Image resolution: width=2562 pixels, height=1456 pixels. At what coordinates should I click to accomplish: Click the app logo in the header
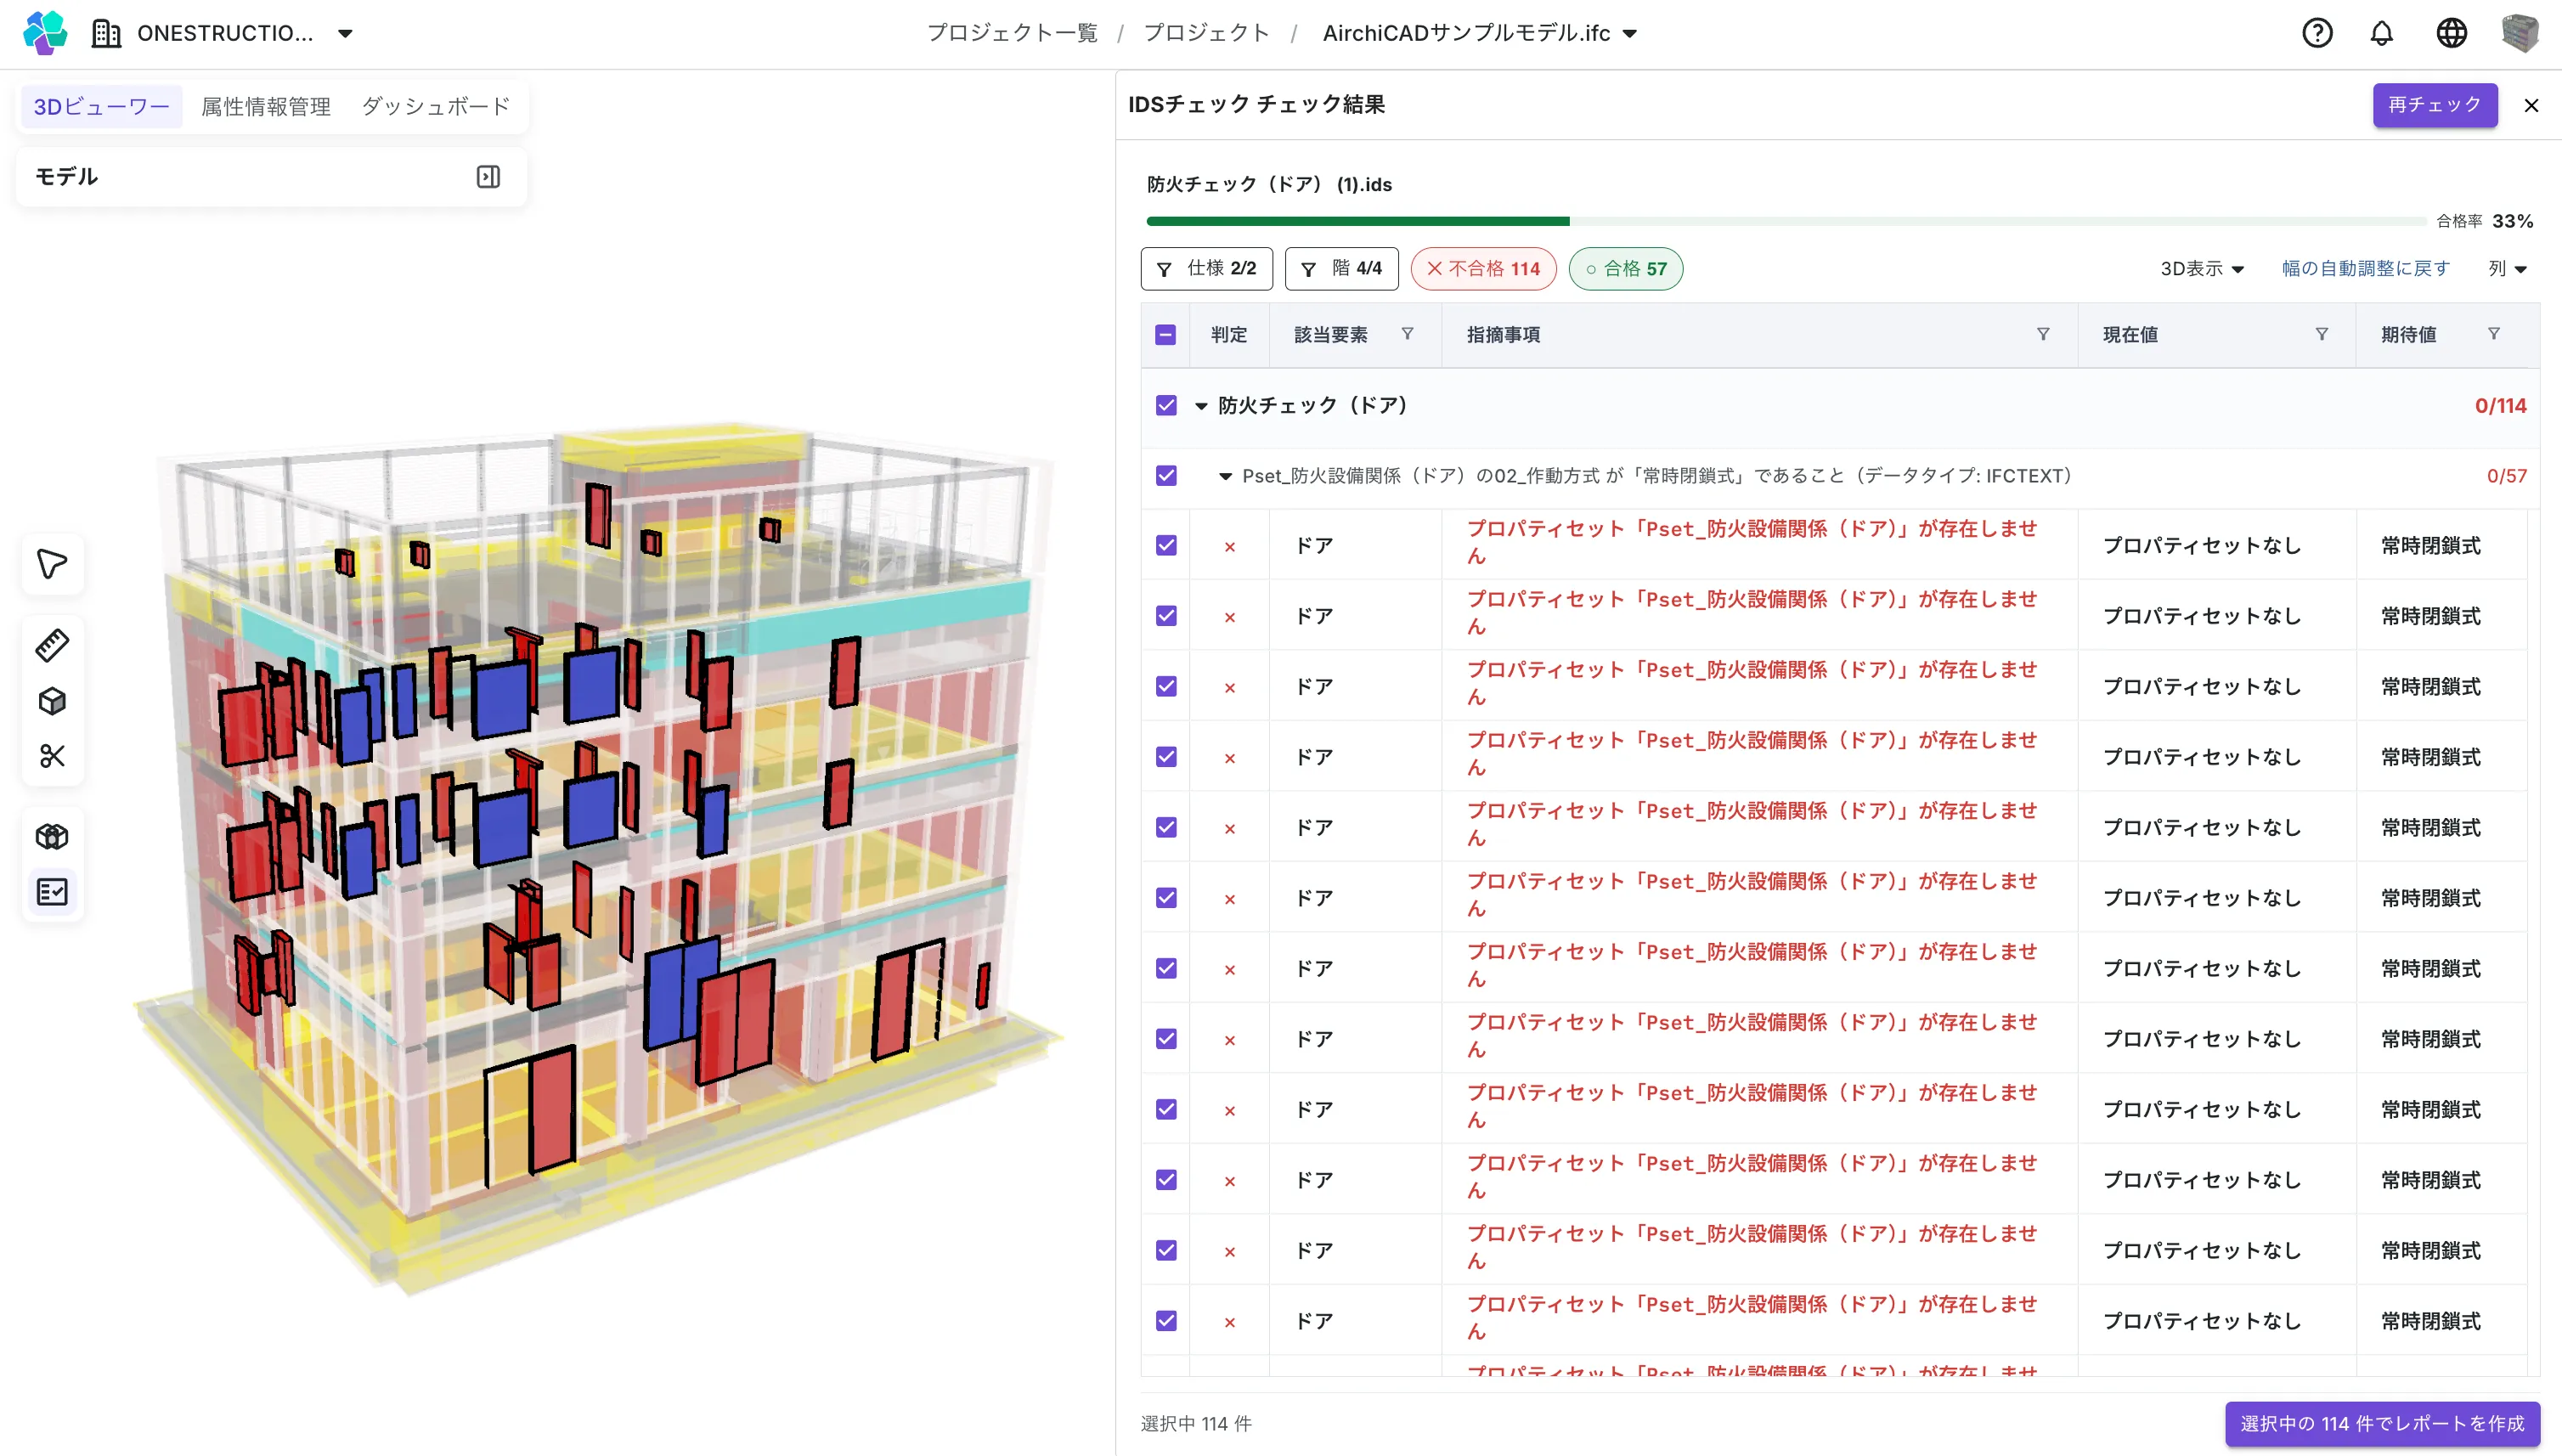coord(45,33)
